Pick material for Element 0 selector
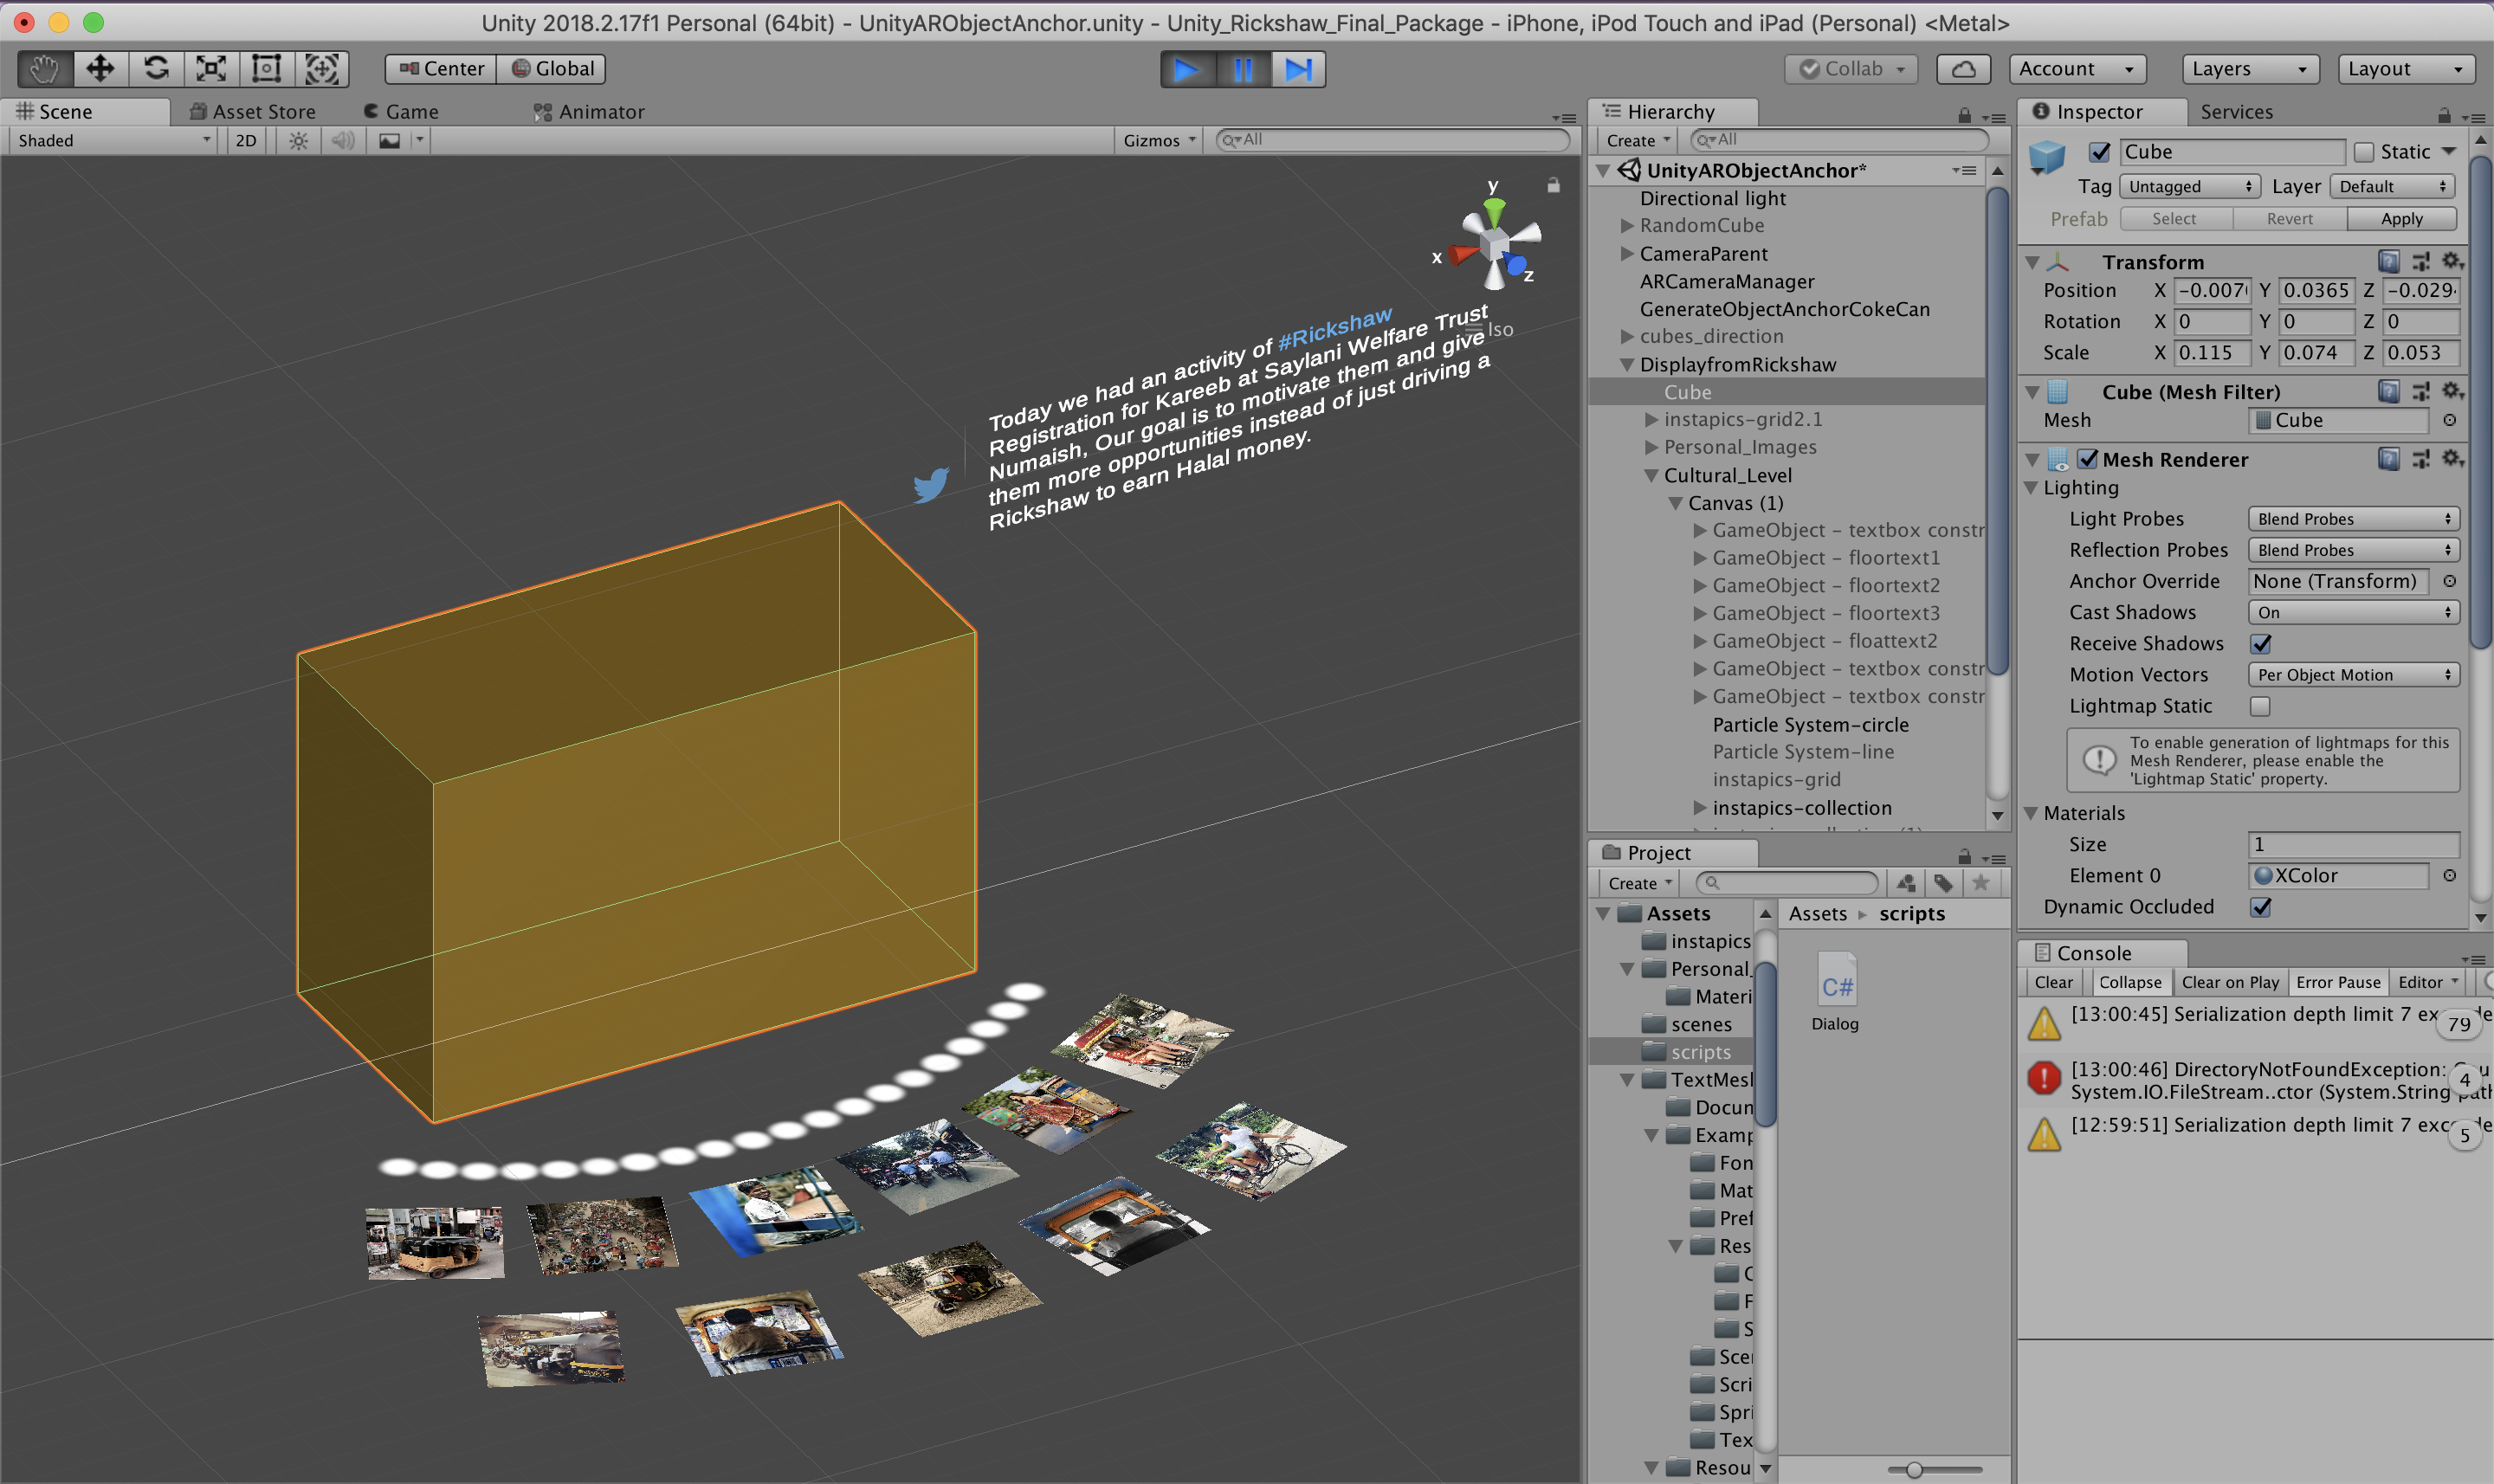Screen dimensions: 2494x1484 coord(2450,875)
